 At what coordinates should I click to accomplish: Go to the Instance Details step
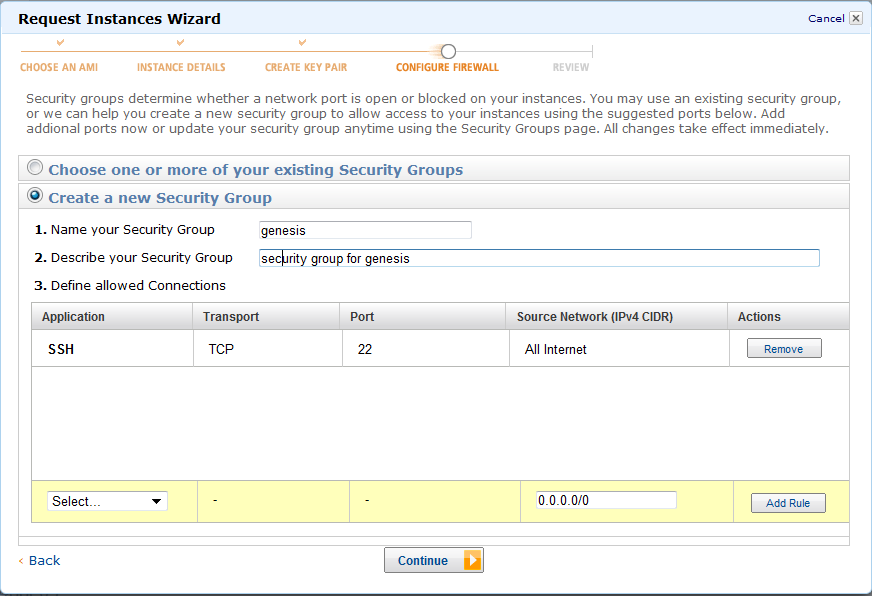coord(181,67)
